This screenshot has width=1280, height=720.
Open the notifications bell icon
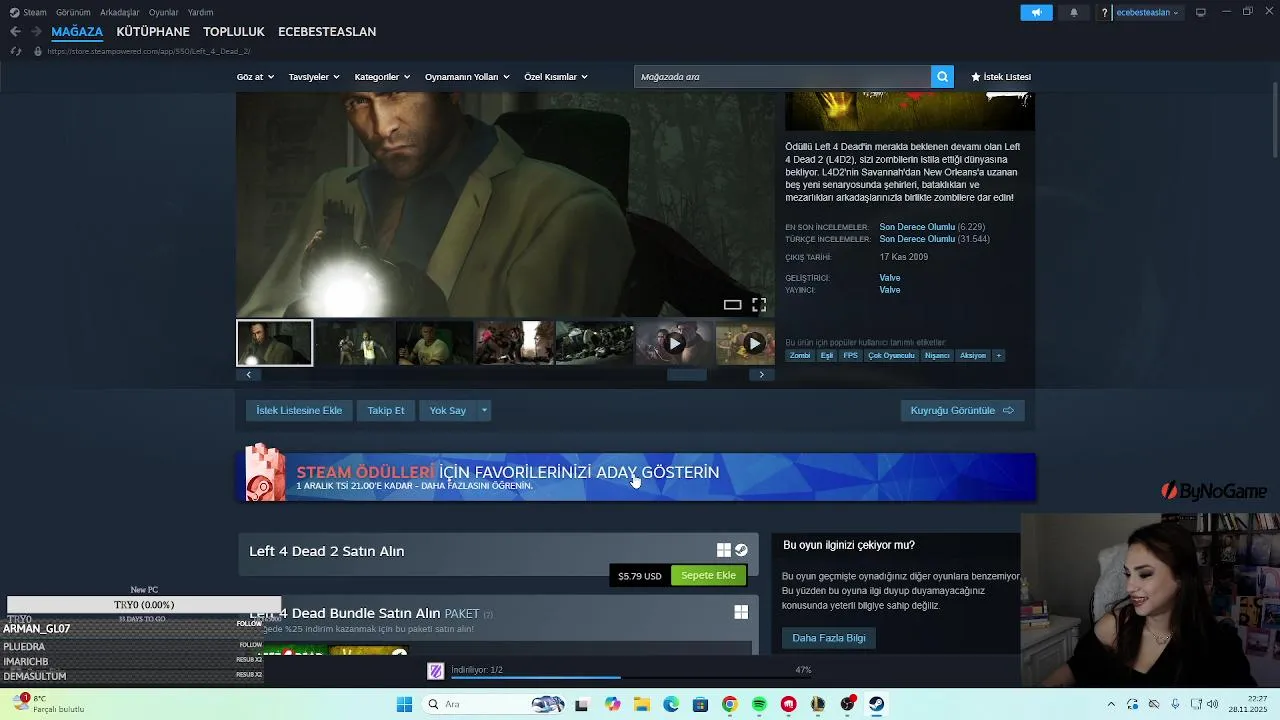click(1074, 12)
